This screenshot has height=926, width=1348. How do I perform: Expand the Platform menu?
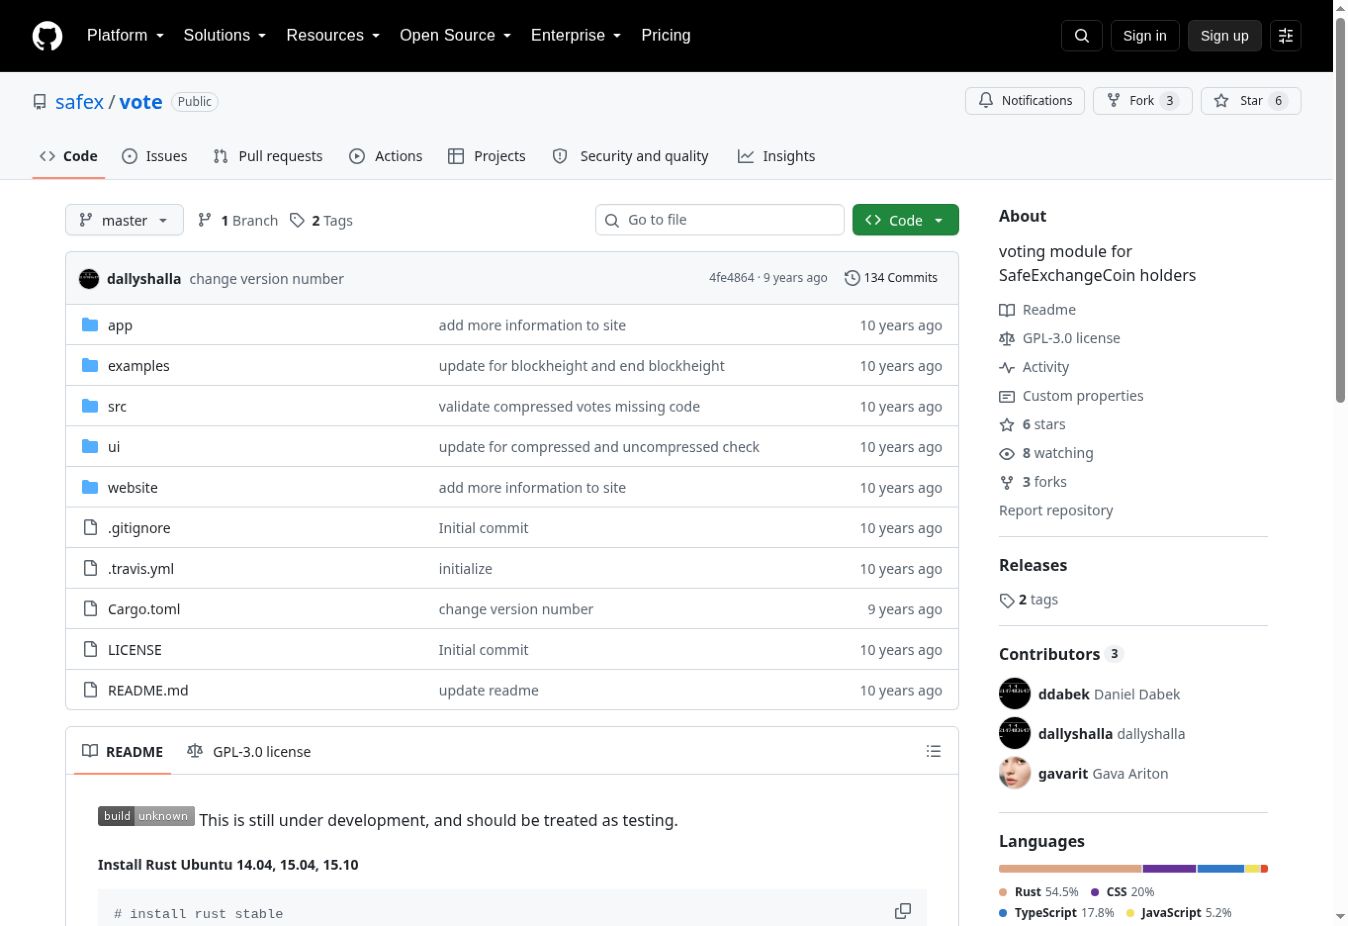point(125,35)
